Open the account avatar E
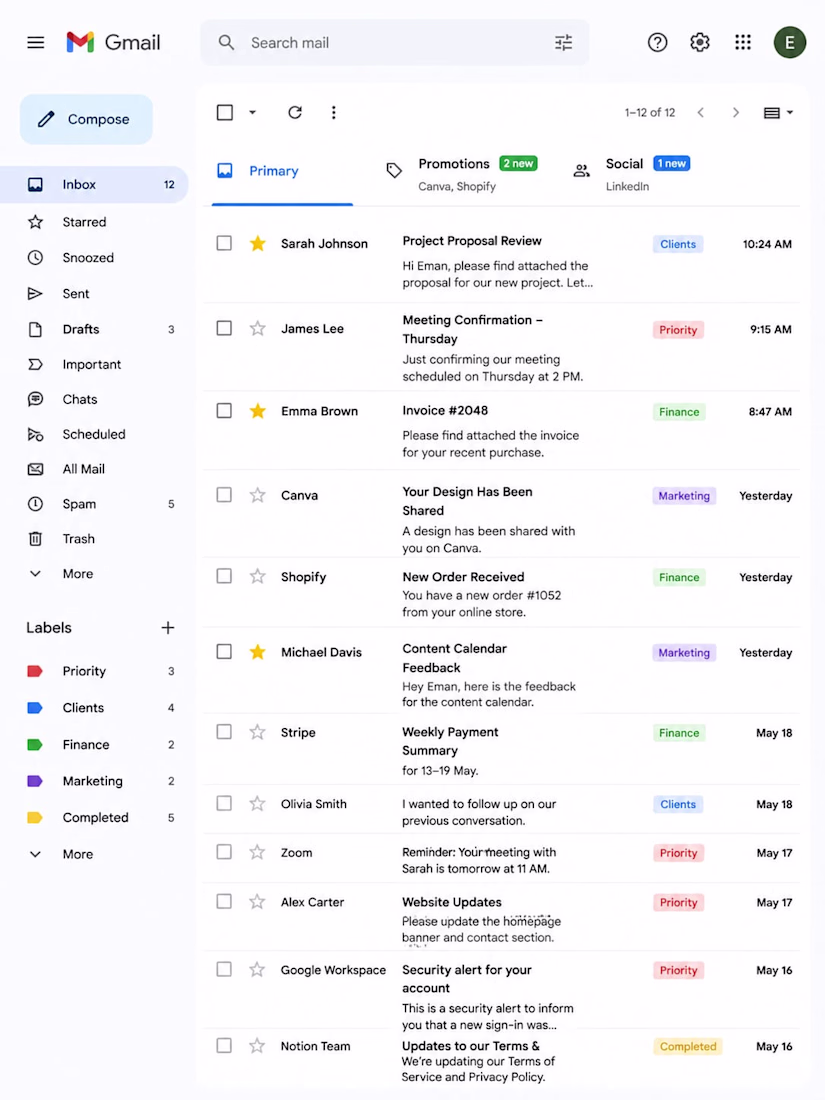The width and height of the screenshot is (825, 1100). [x=790, y=43]
